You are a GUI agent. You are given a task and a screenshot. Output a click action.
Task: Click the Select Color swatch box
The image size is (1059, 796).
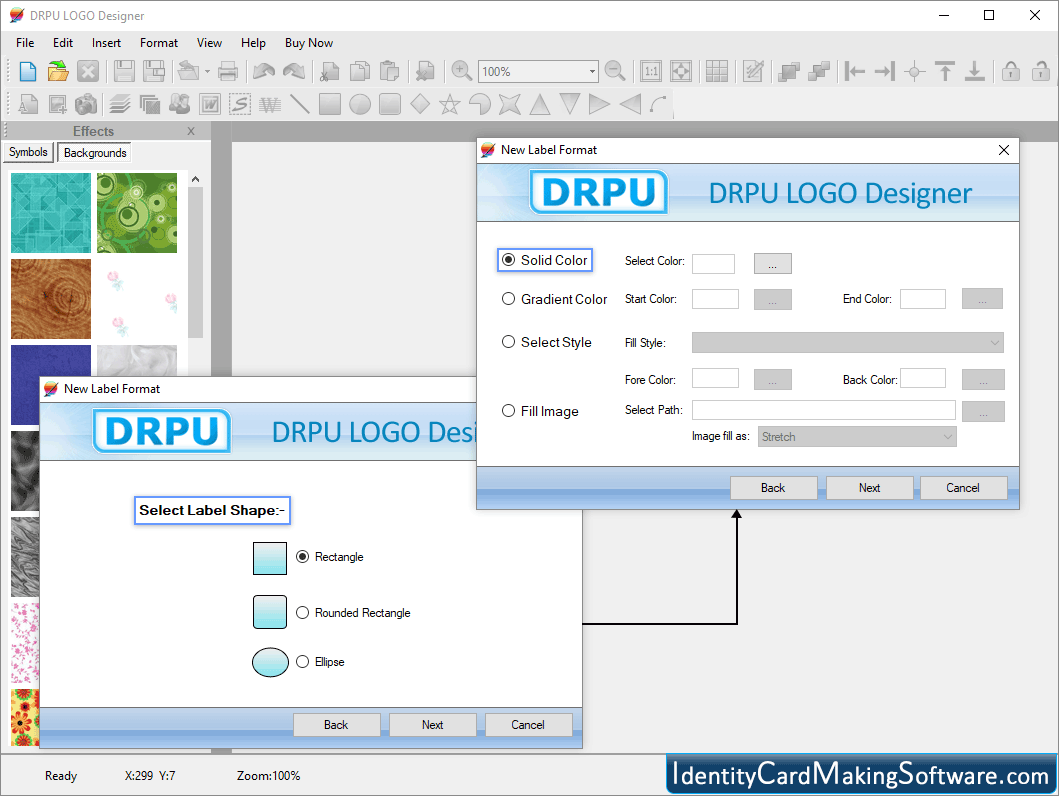coord(714,263)
